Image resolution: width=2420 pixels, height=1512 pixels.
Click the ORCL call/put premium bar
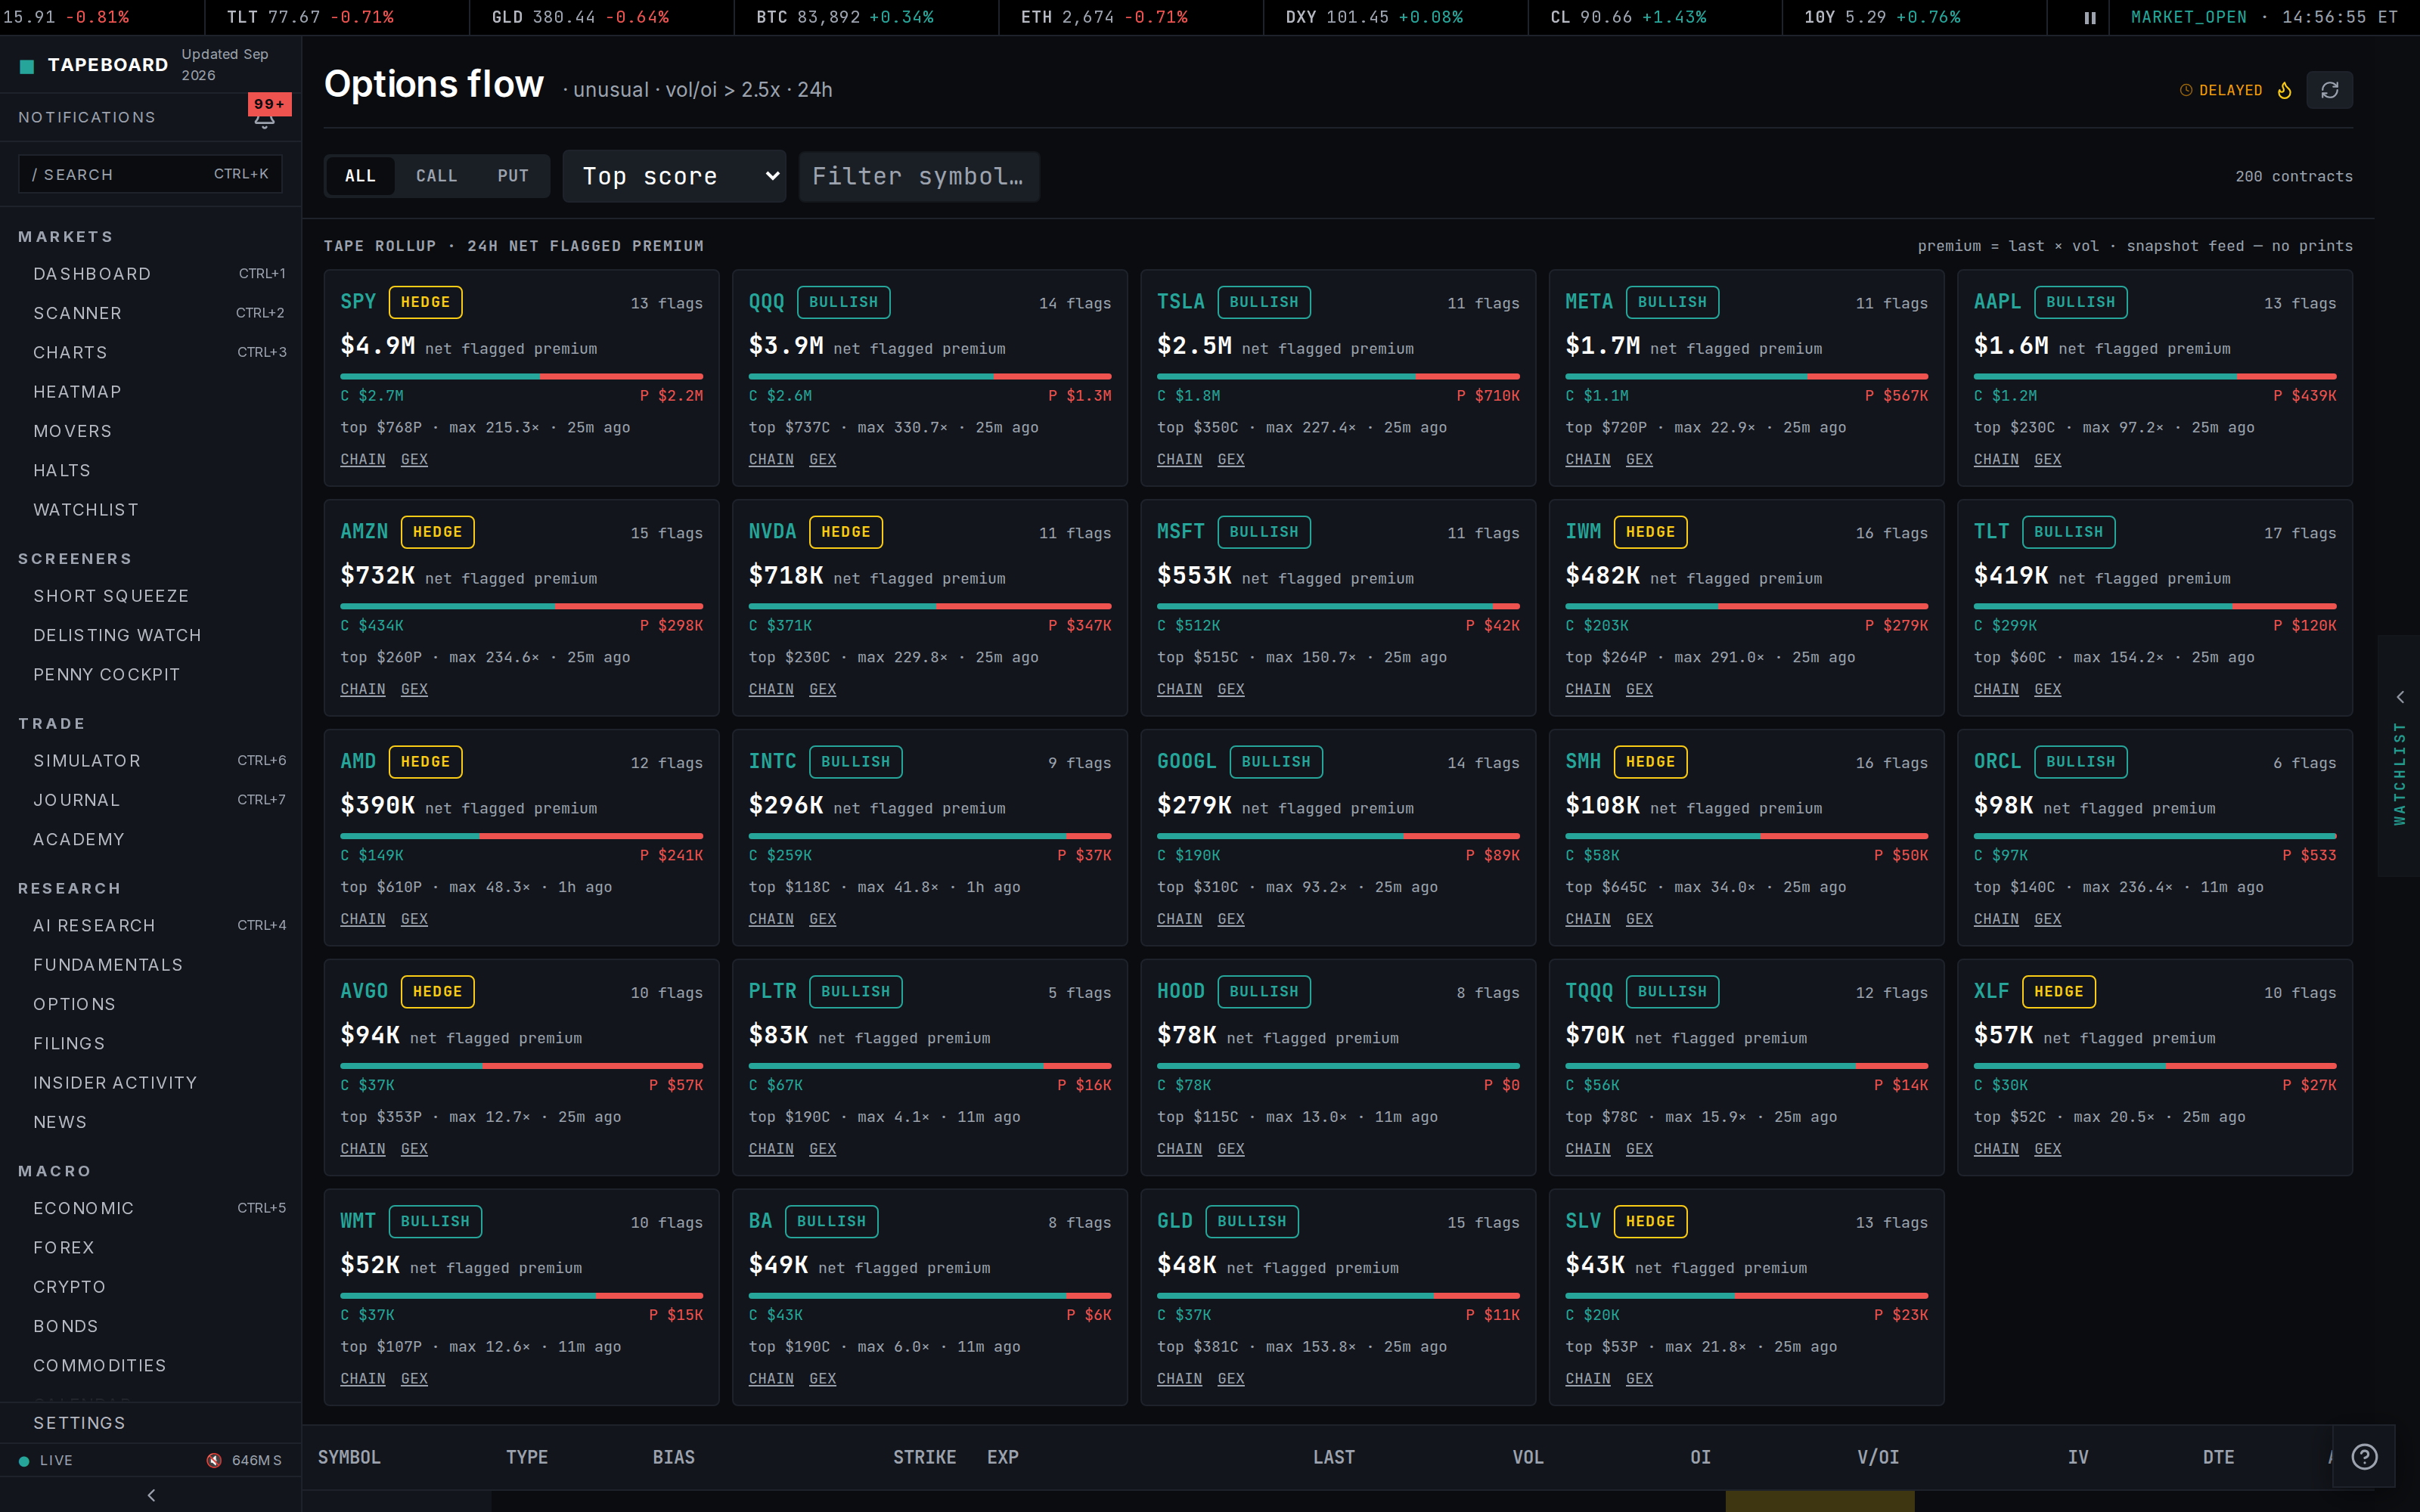(x=2154, y=837)
